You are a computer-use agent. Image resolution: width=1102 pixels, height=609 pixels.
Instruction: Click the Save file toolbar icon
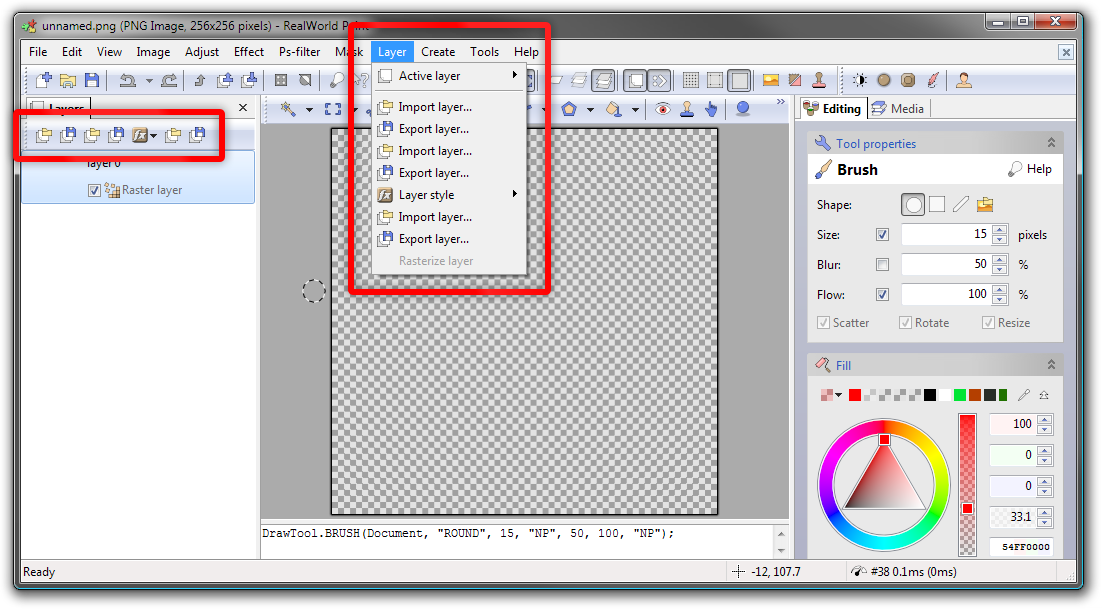pos(92,80)
